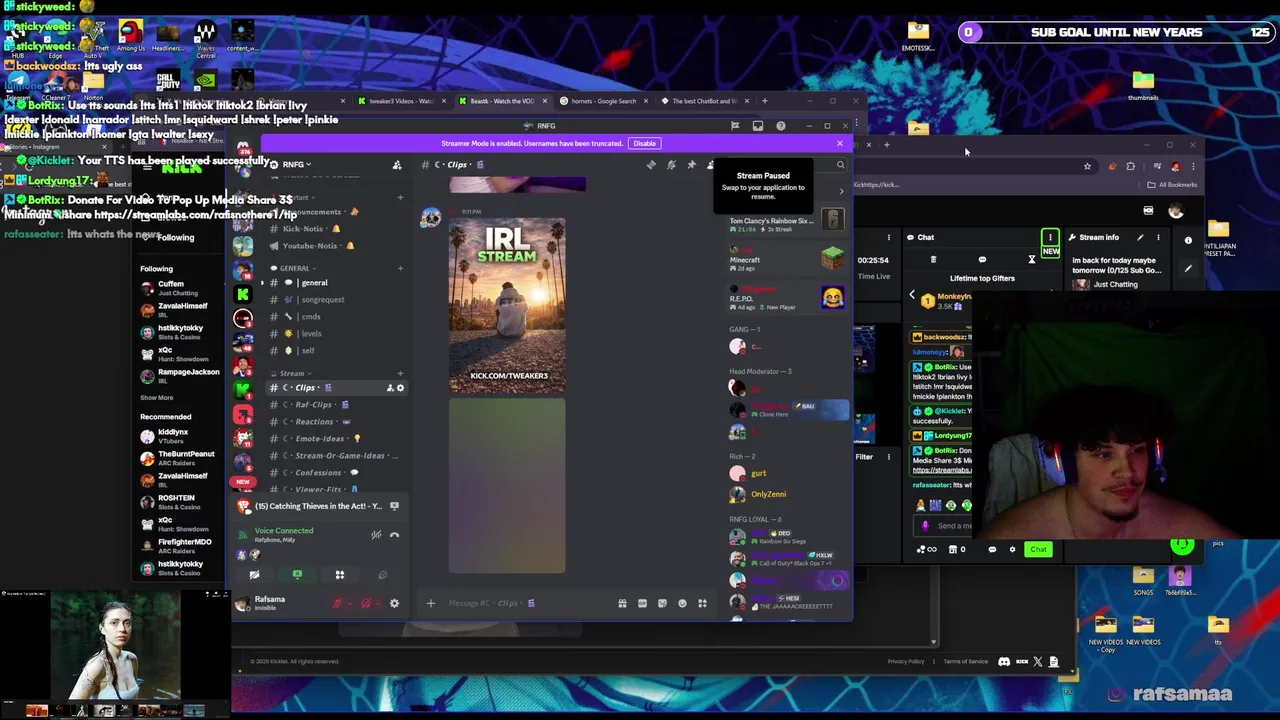This screenshot has height=720, width=1280.
Task: Open the blurred spoiler image in chat
Action: pyautogui.click(x=507, y=486)
